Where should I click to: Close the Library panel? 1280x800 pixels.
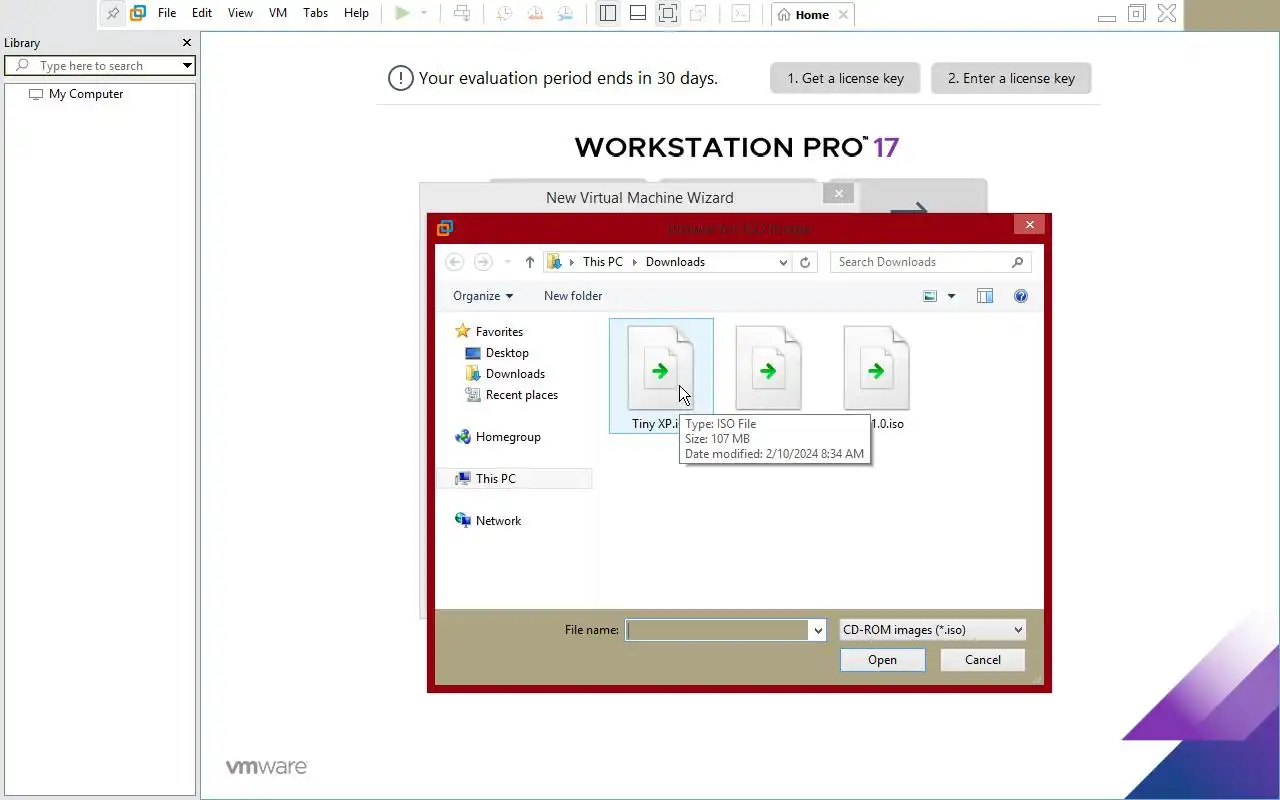186,43
